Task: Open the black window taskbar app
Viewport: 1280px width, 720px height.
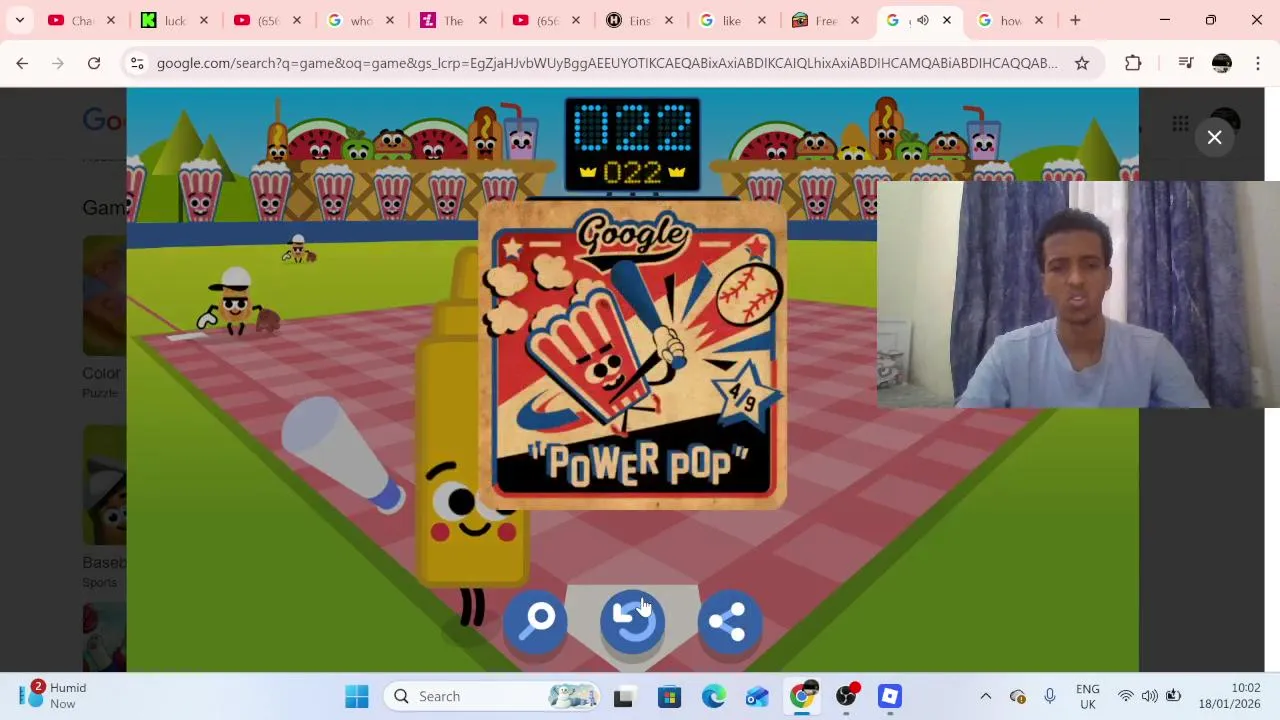Action: (x=623, y=696)
